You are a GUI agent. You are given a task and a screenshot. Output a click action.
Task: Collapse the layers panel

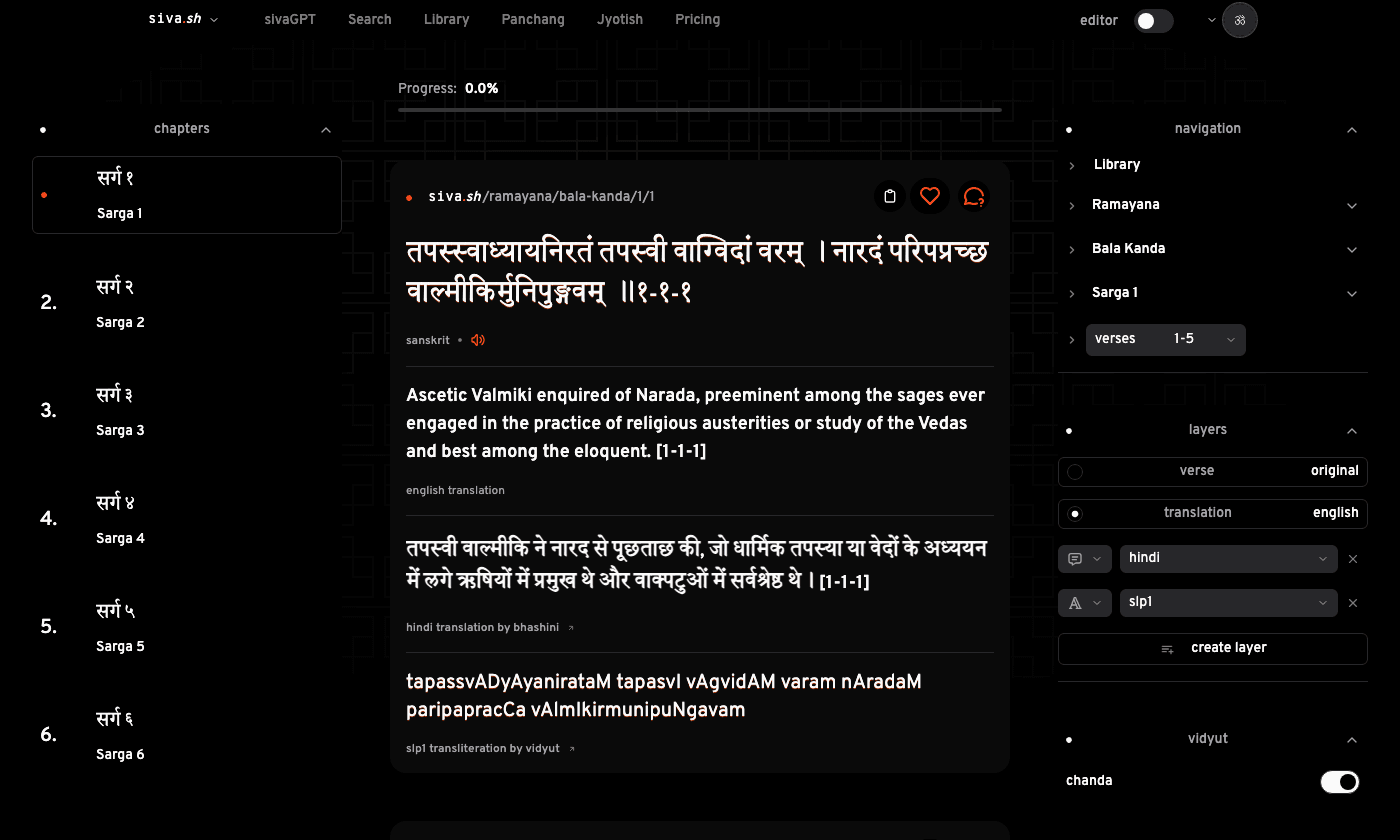(x=1352, y=431)
